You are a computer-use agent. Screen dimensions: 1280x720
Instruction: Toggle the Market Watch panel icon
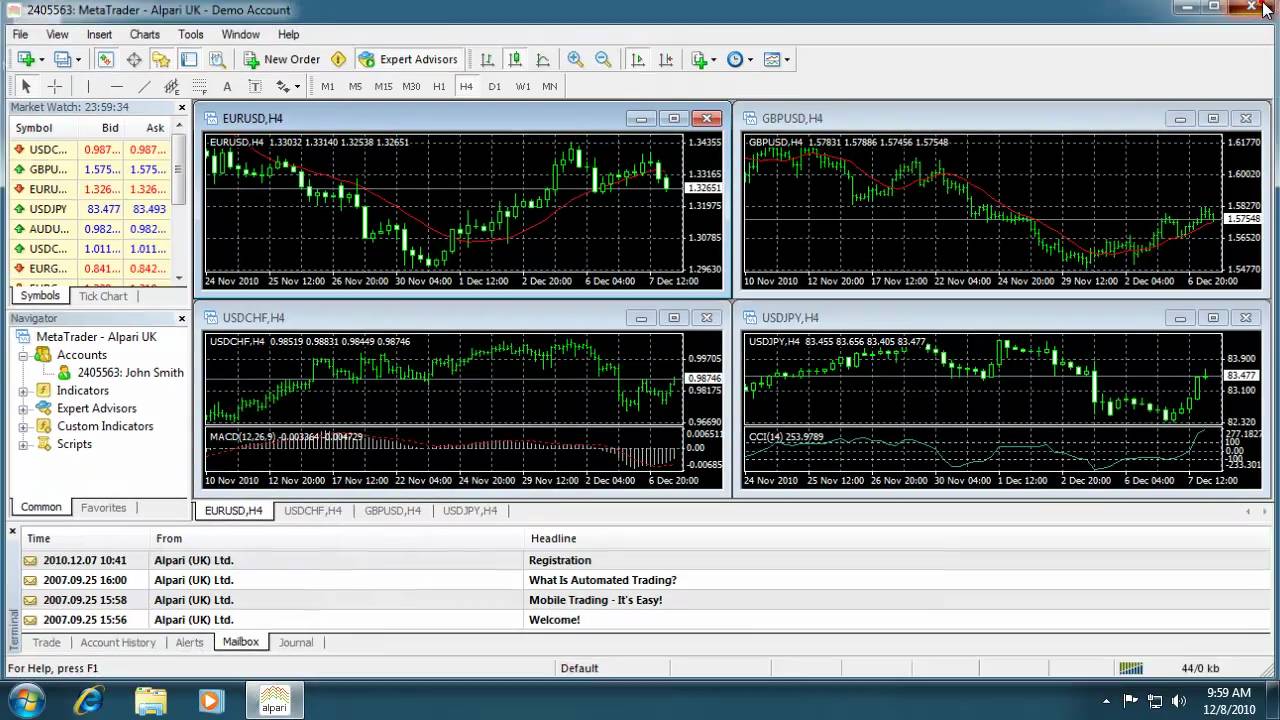tap(105, 59)
